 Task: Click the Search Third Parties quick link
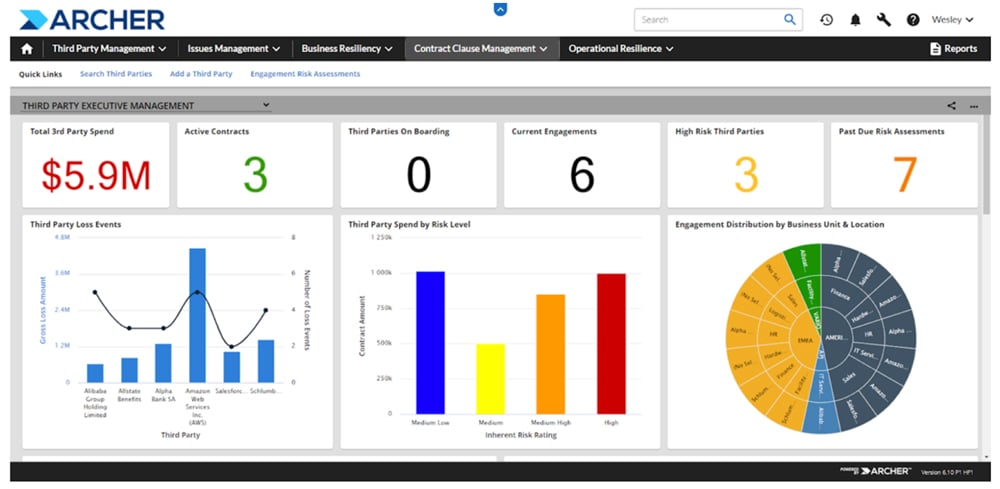pyautogui.click(x=116, y=74)
